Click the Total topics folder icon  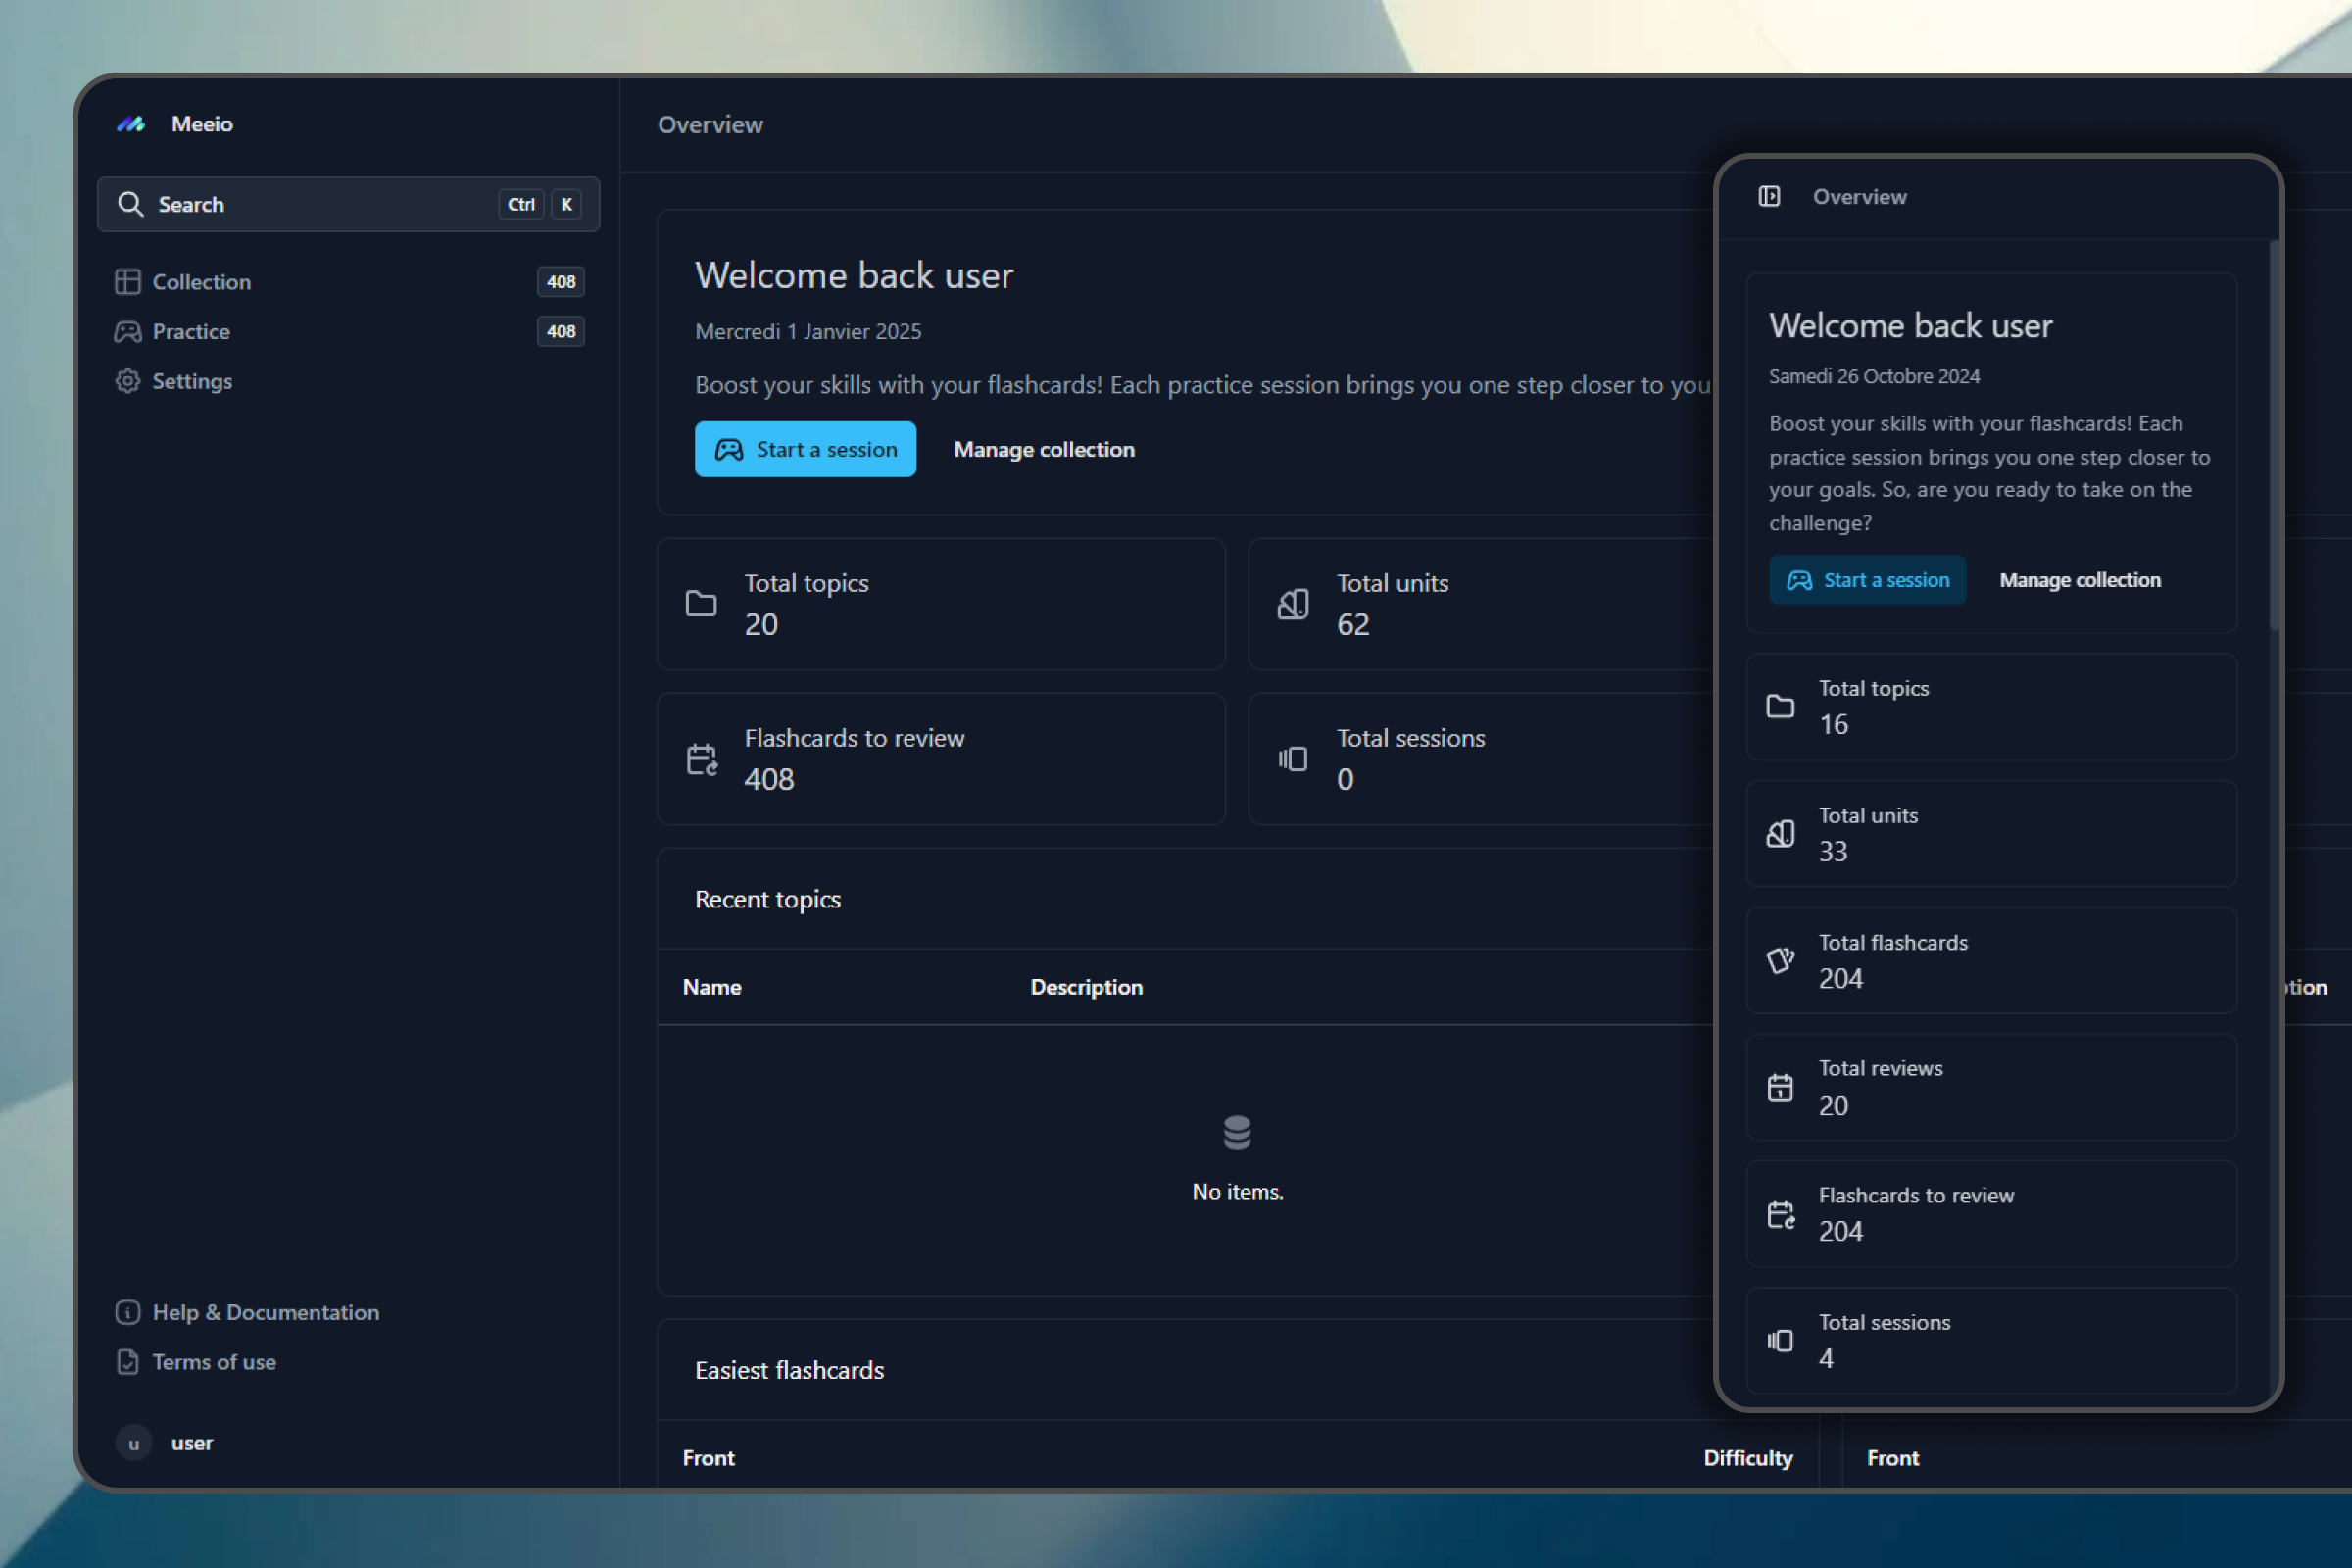[x=701, y=603]
